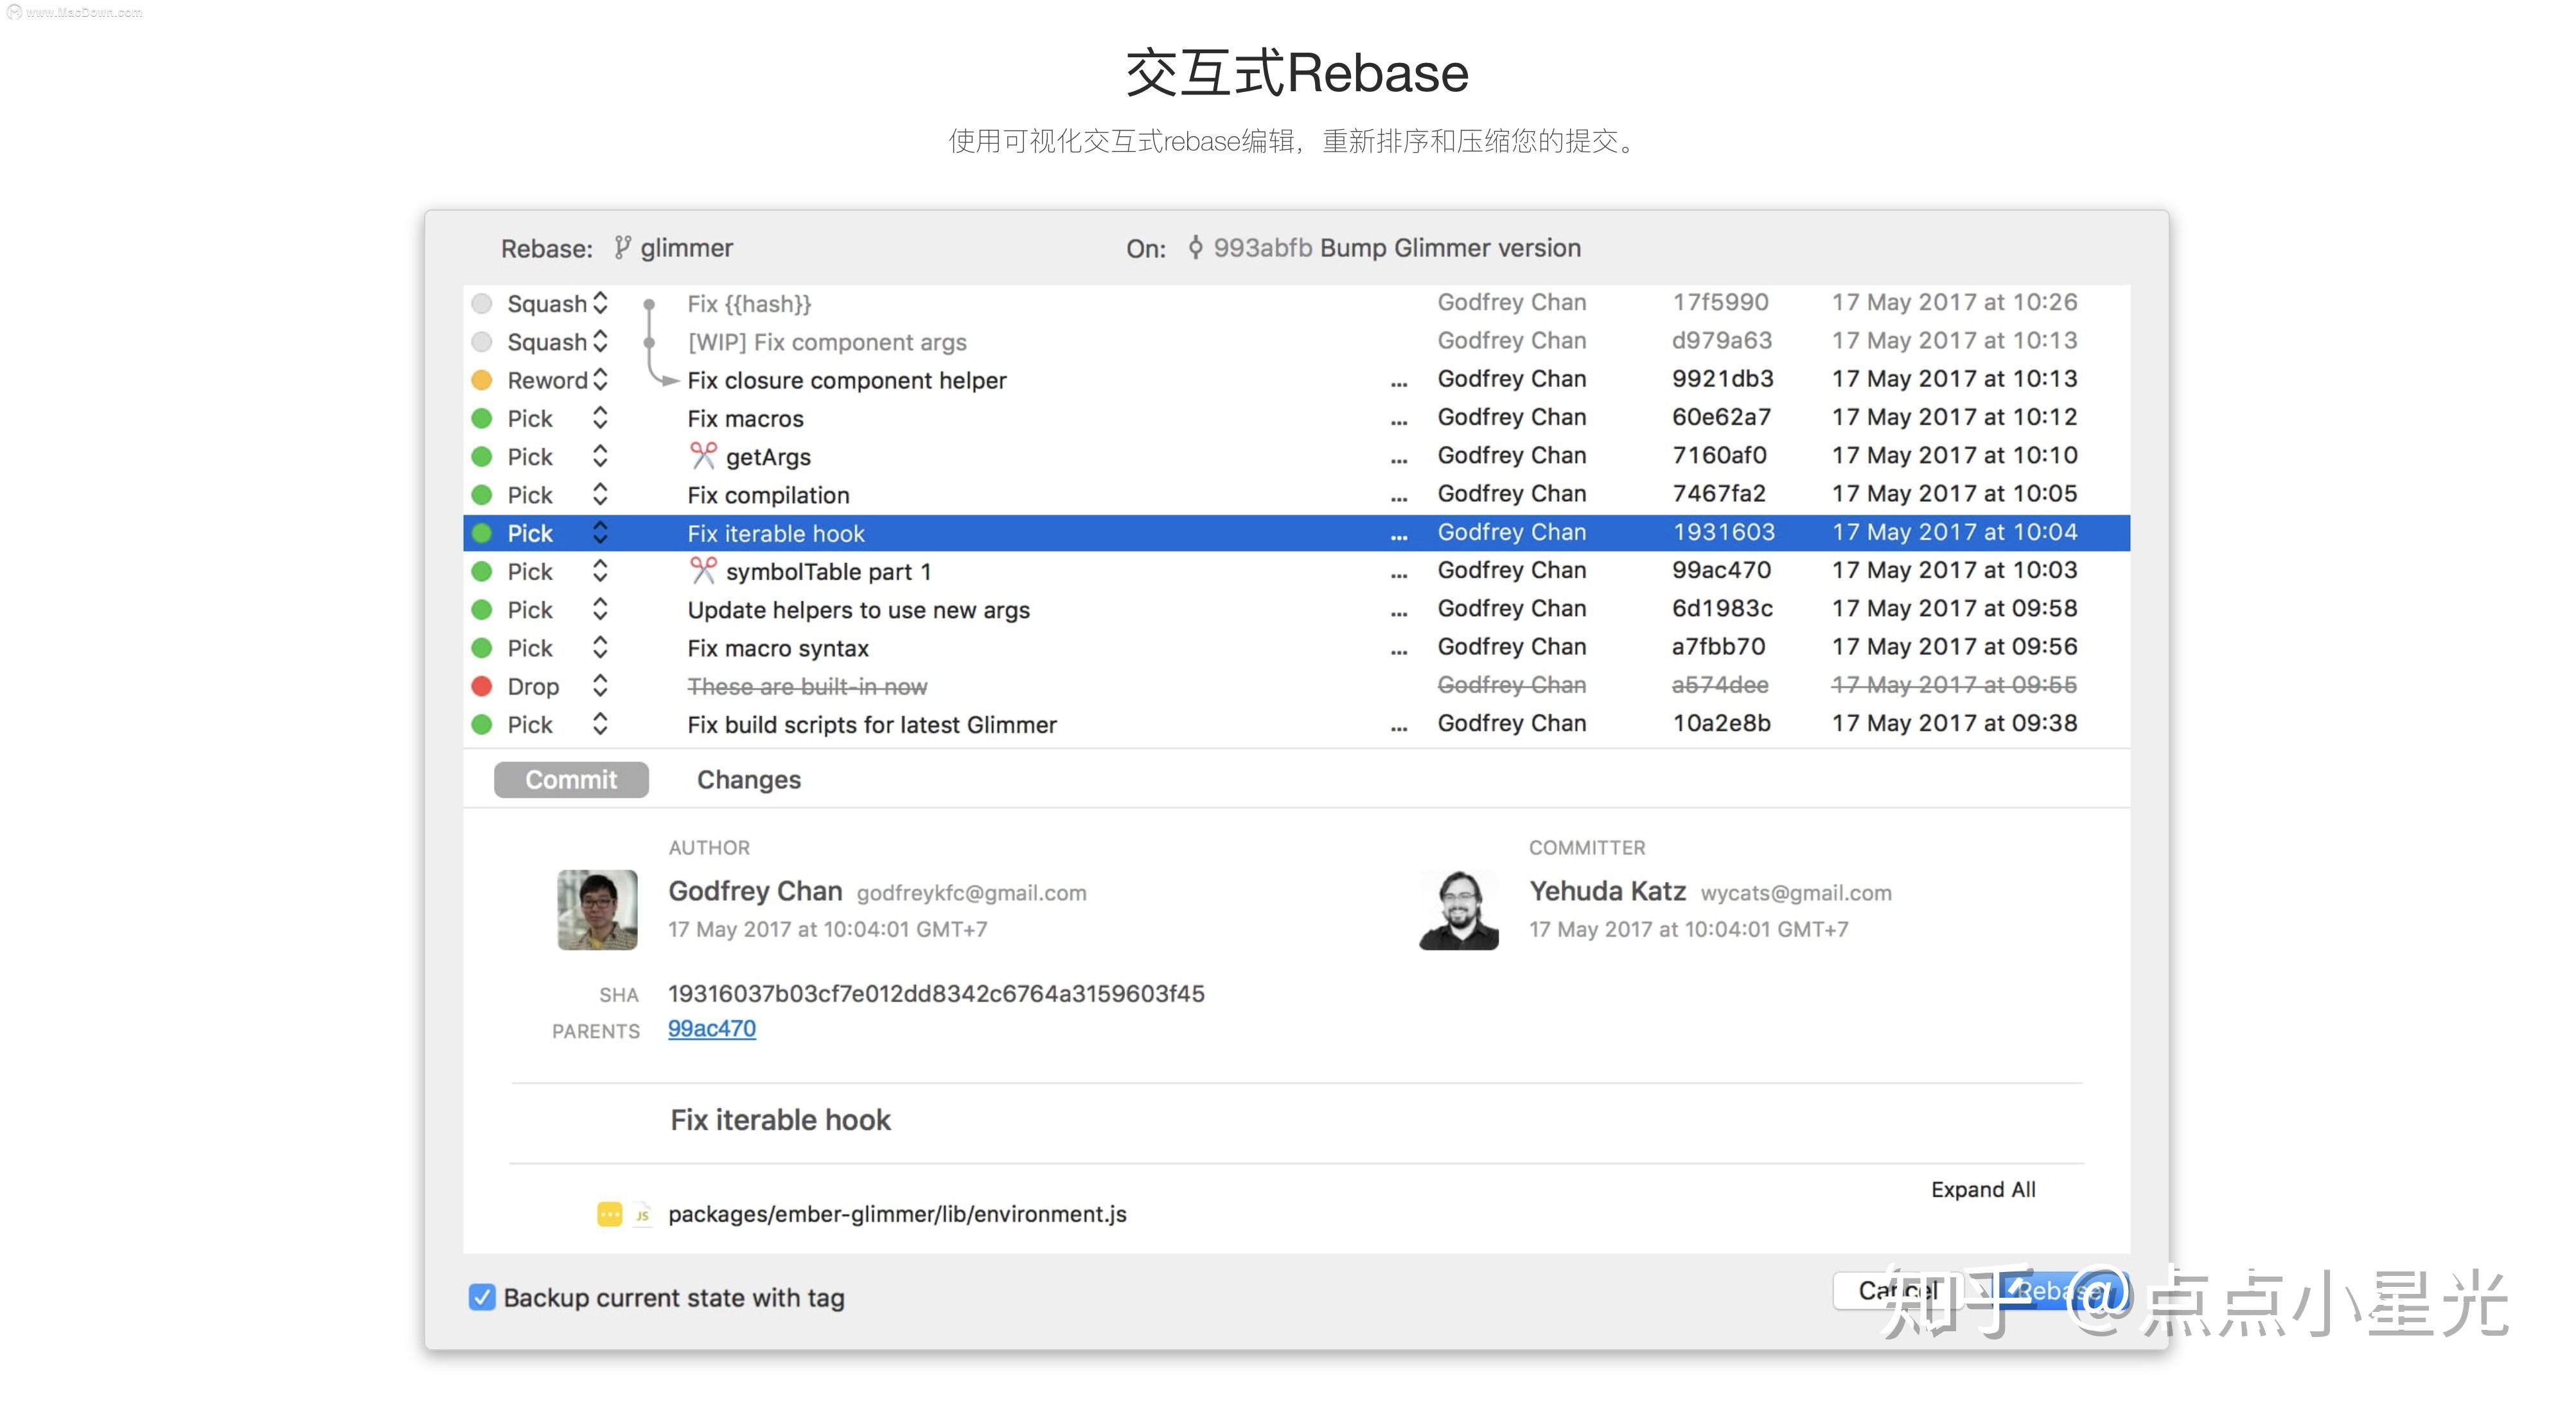This screenshot has height=1407, width=2576.
Task: Click the red status dot on dropped commit
Action: [x=482, y=686]
